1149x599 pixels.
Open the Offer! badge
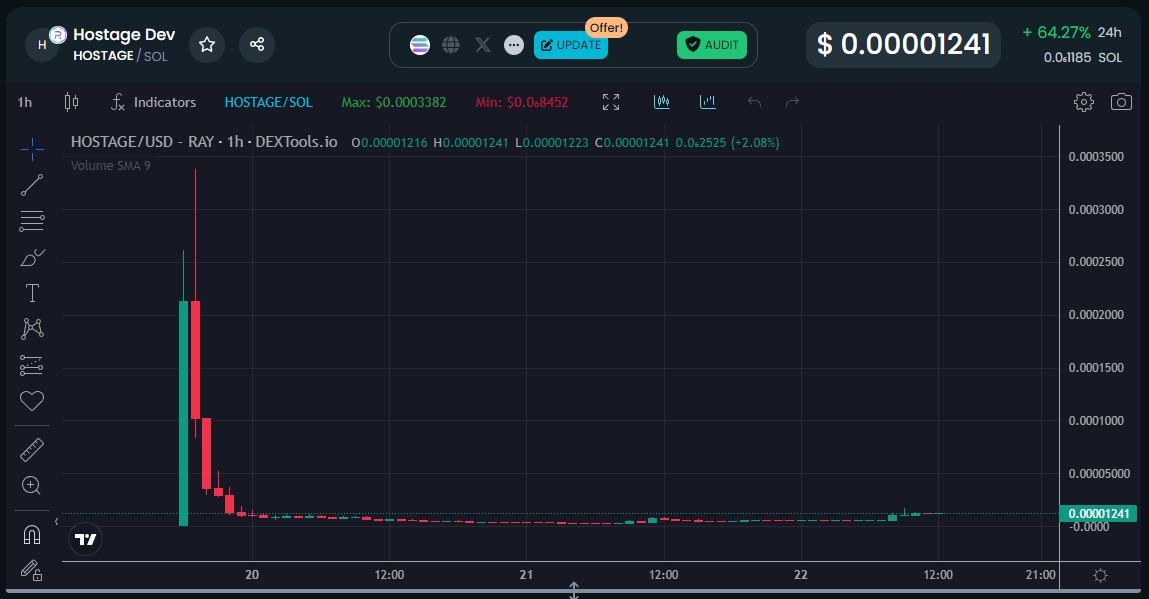[606, 28]
